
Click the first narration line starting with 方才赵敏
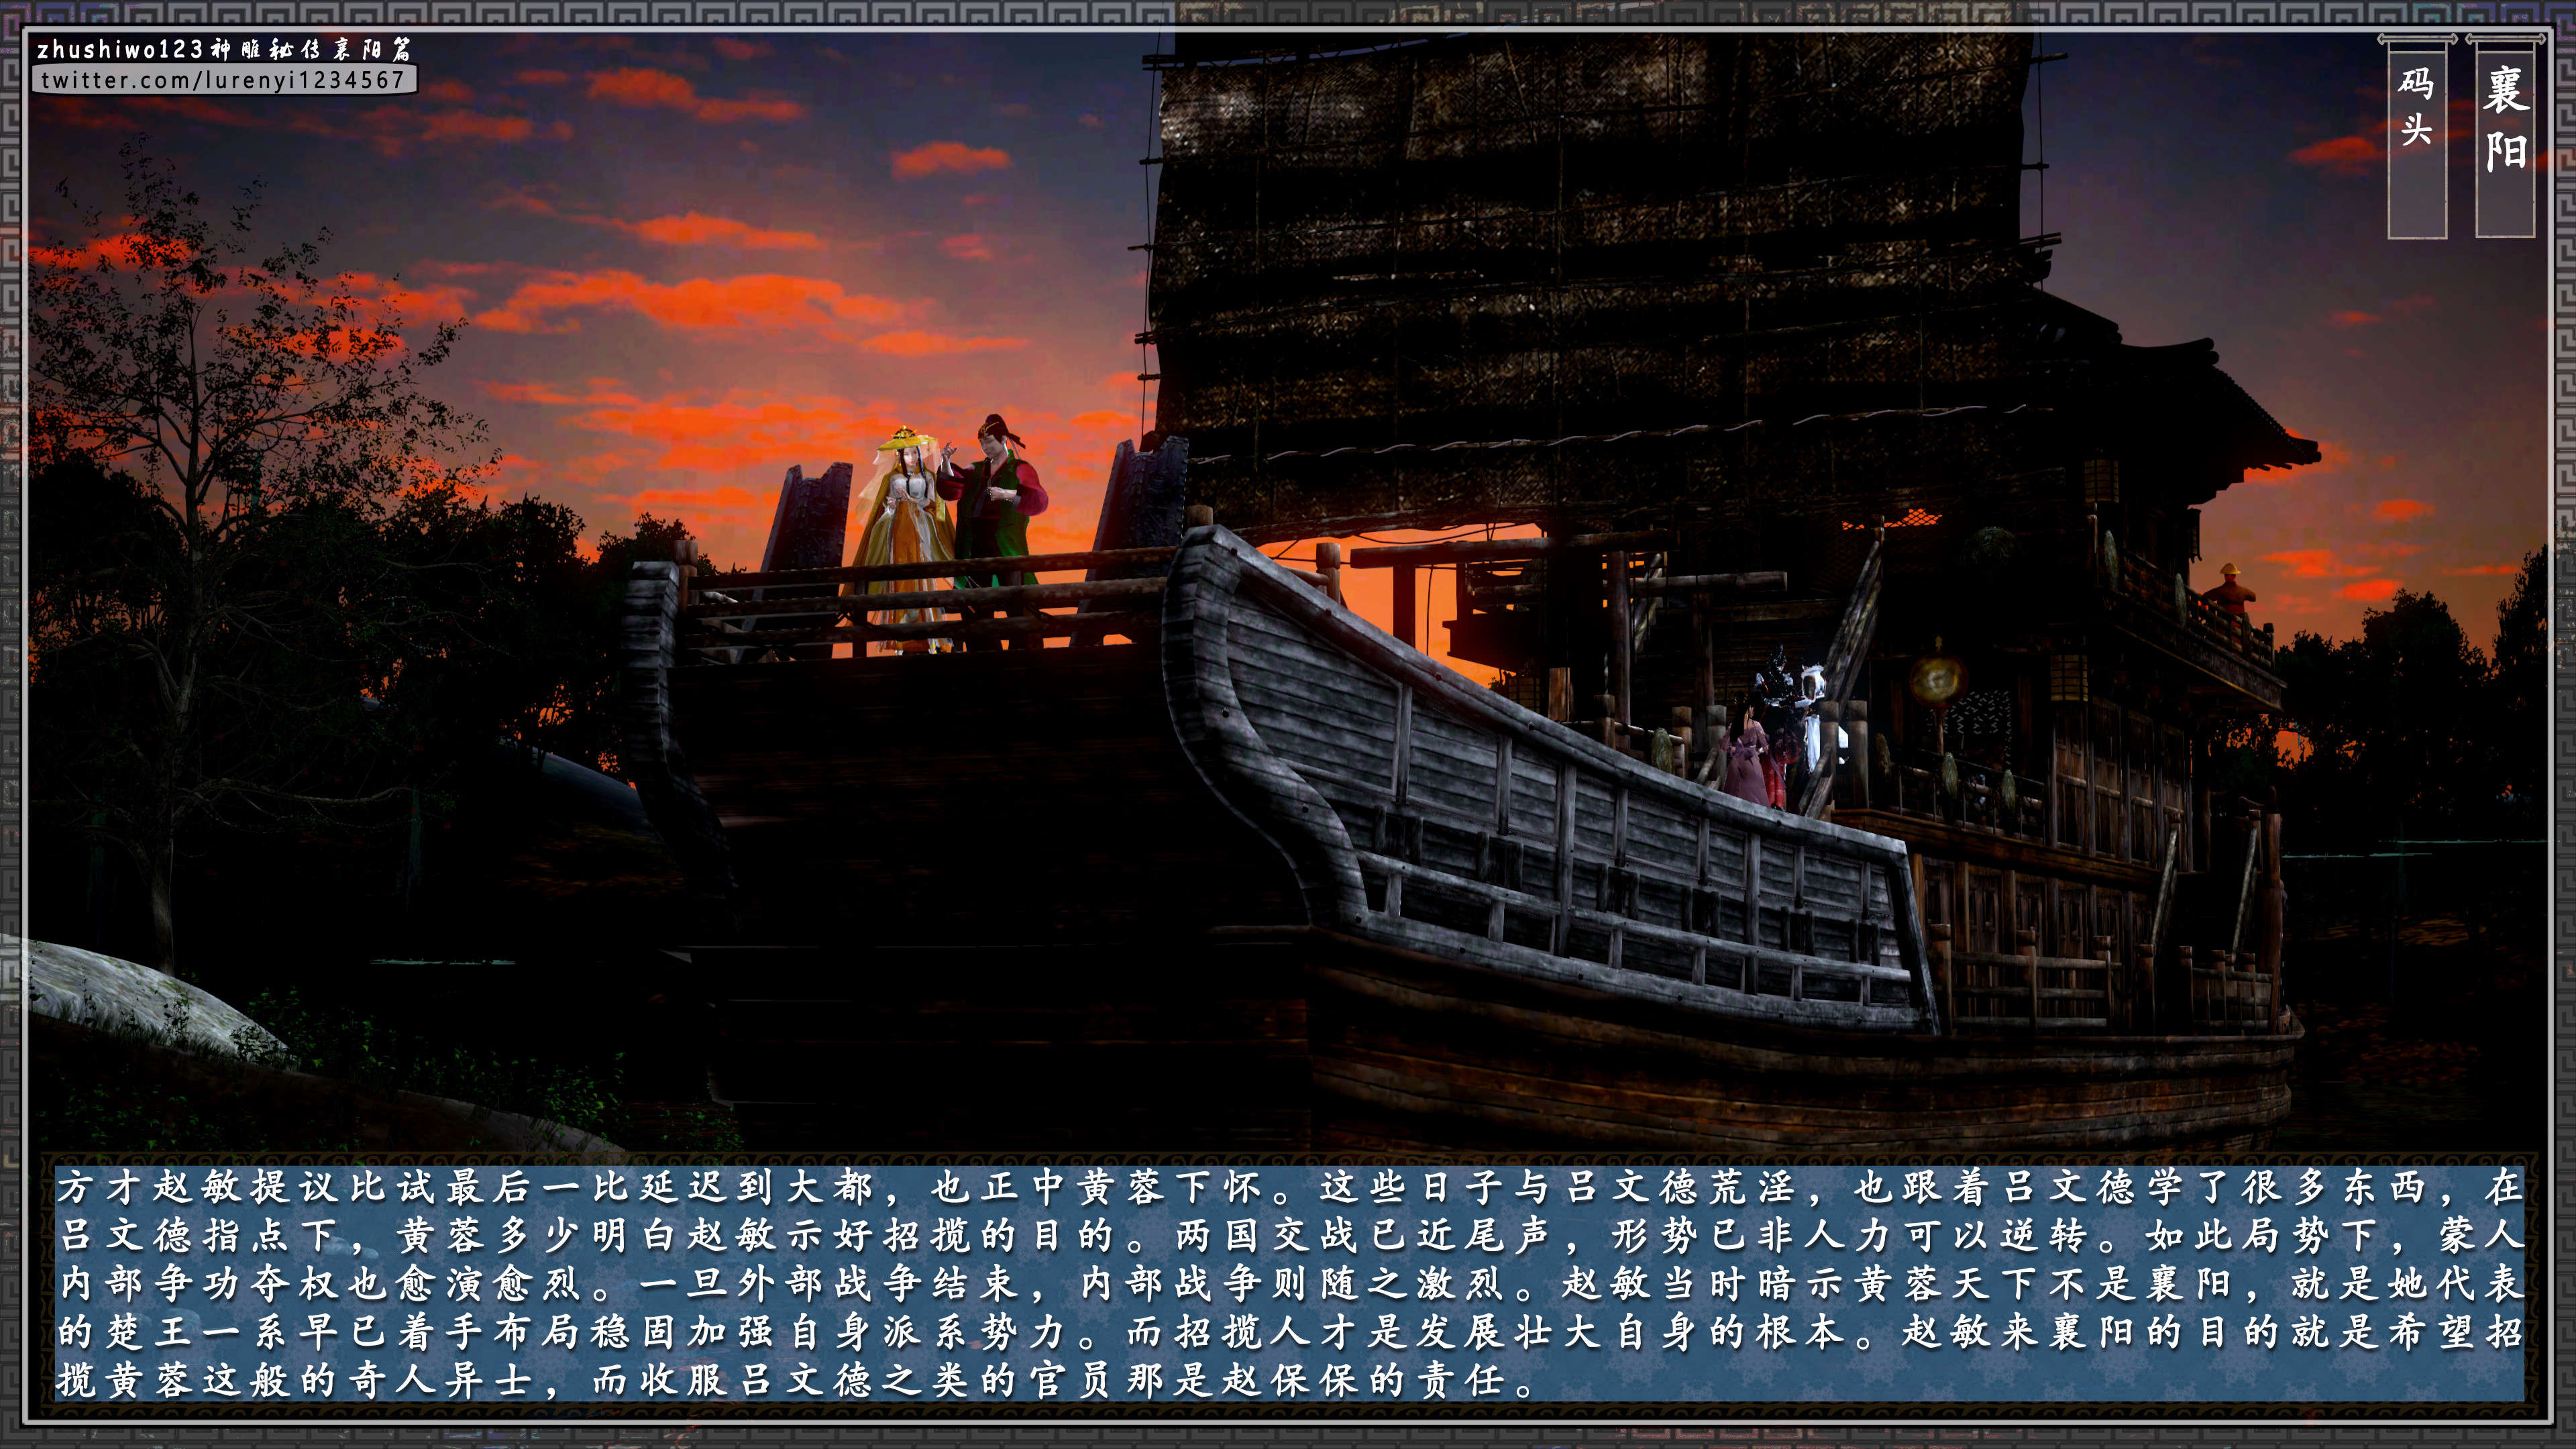click(1288, 1188)
